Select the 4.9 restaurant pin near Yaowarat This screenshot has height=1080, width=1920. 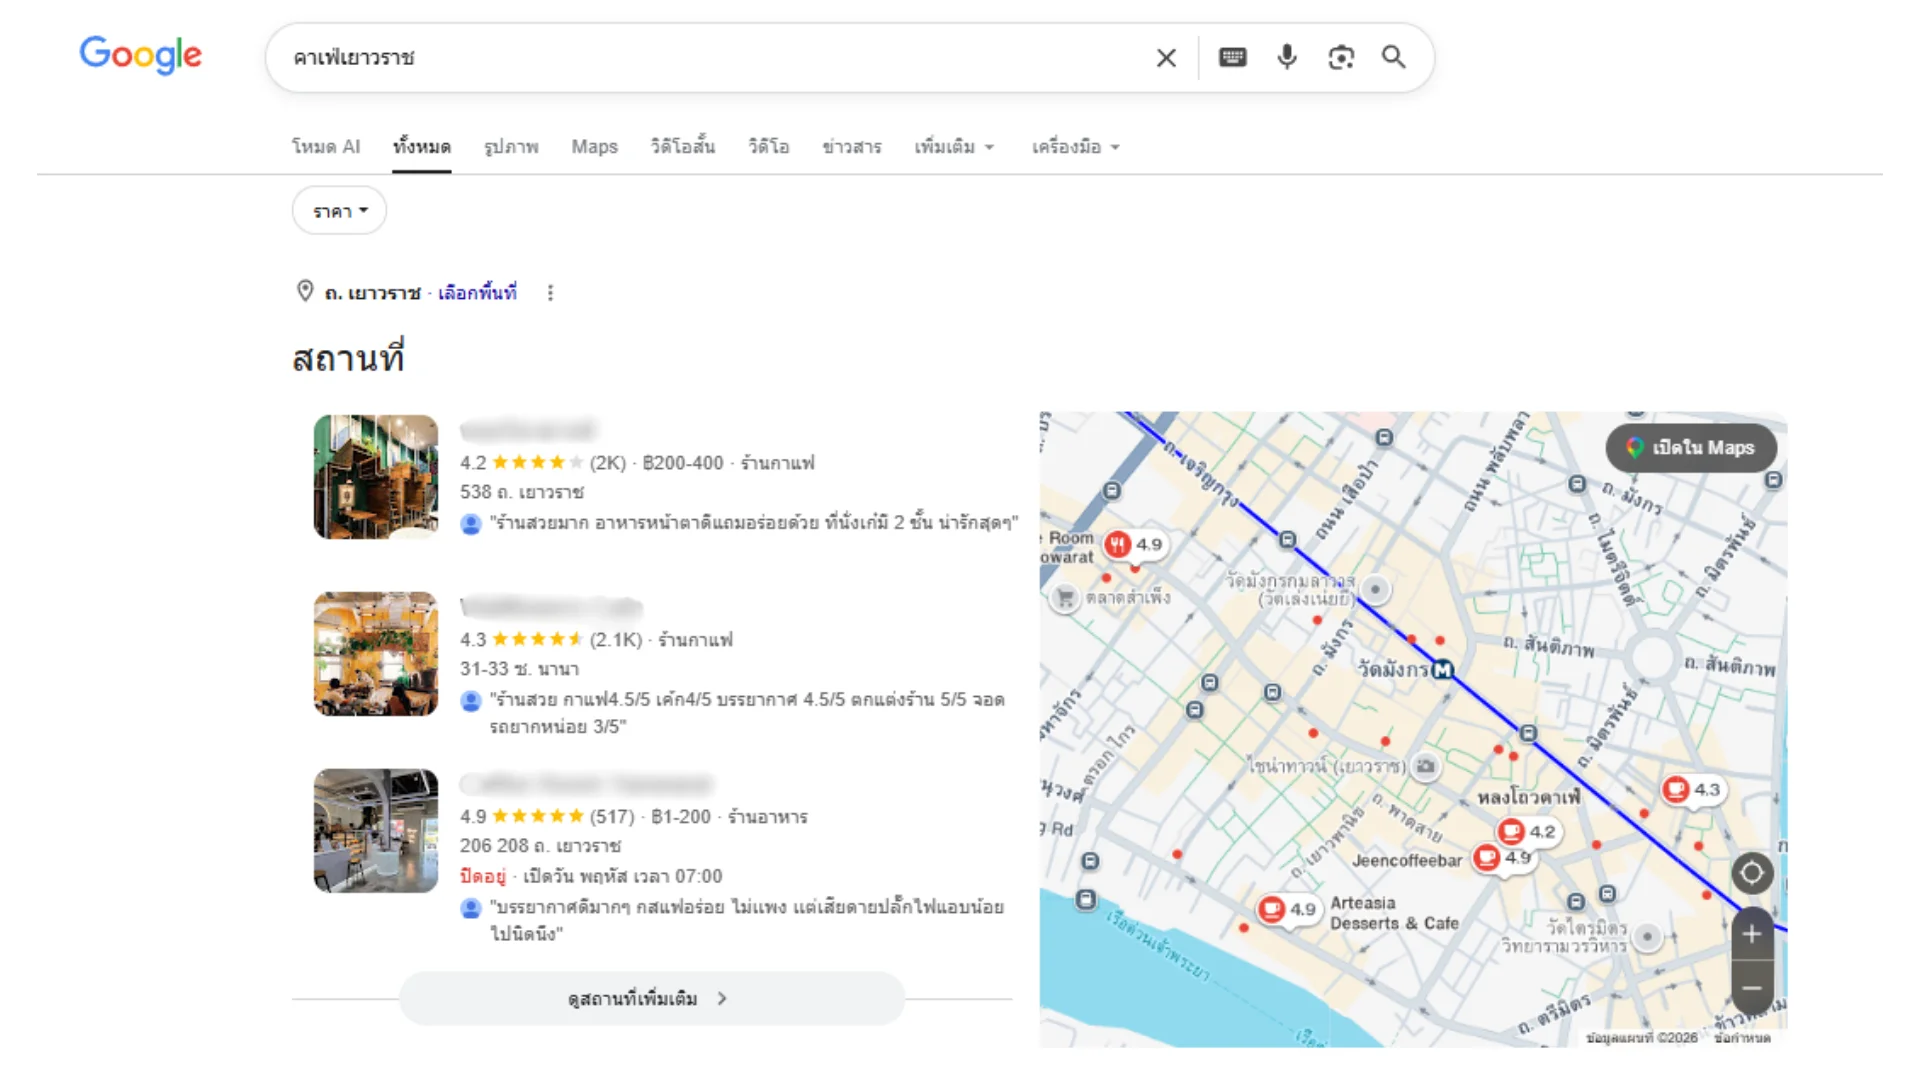click(1133, 545)
